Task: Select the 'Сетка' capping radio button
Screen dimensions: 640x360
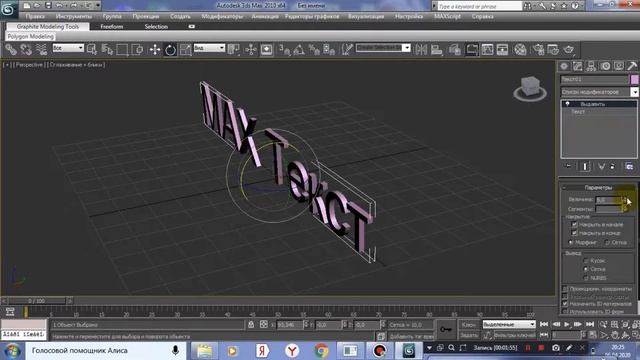Action: 607,242
